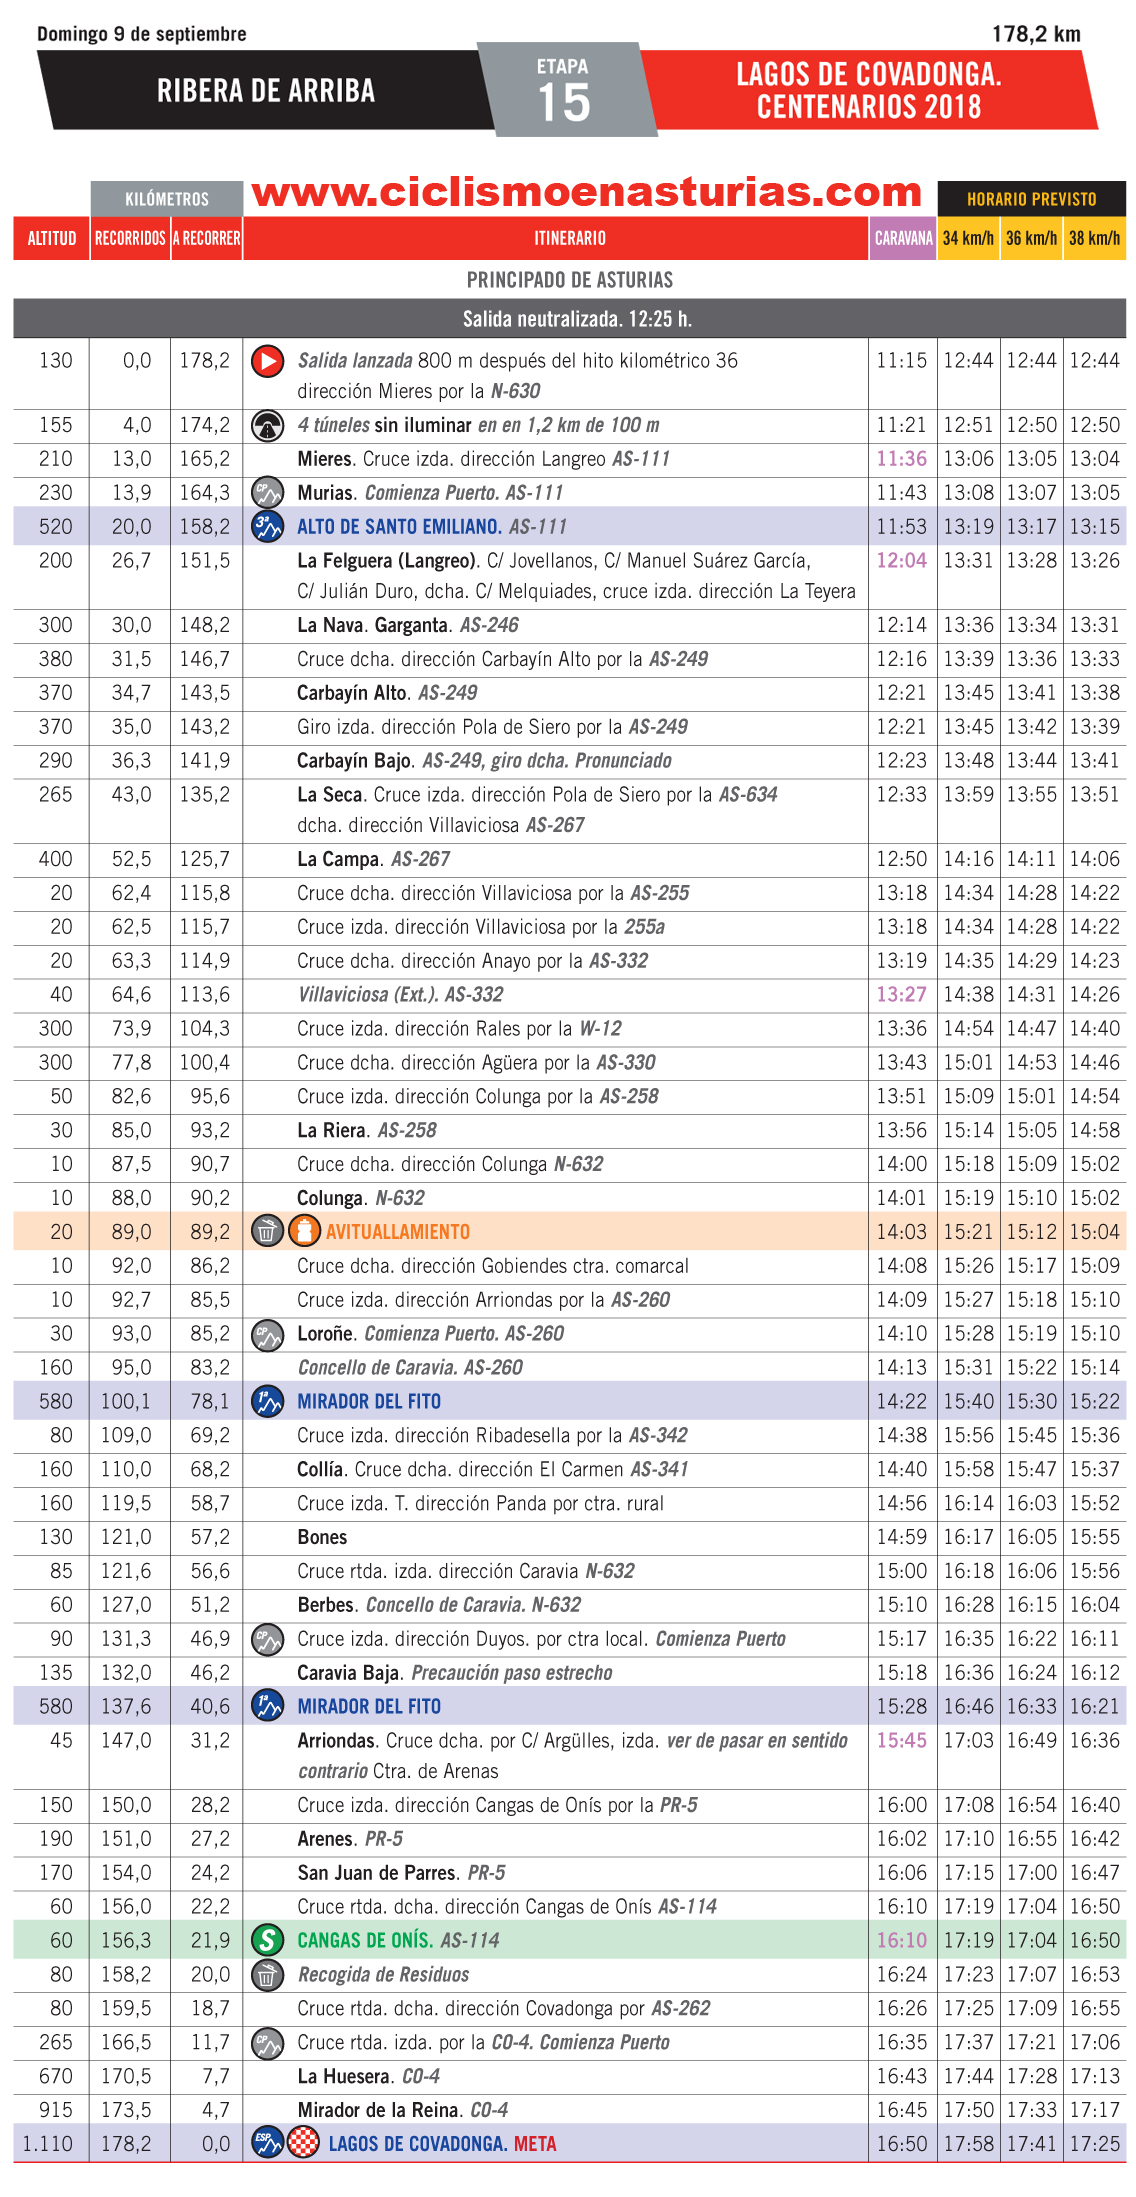
Task: Select the RECORRIDOS column header
Action: pos(130,239)
